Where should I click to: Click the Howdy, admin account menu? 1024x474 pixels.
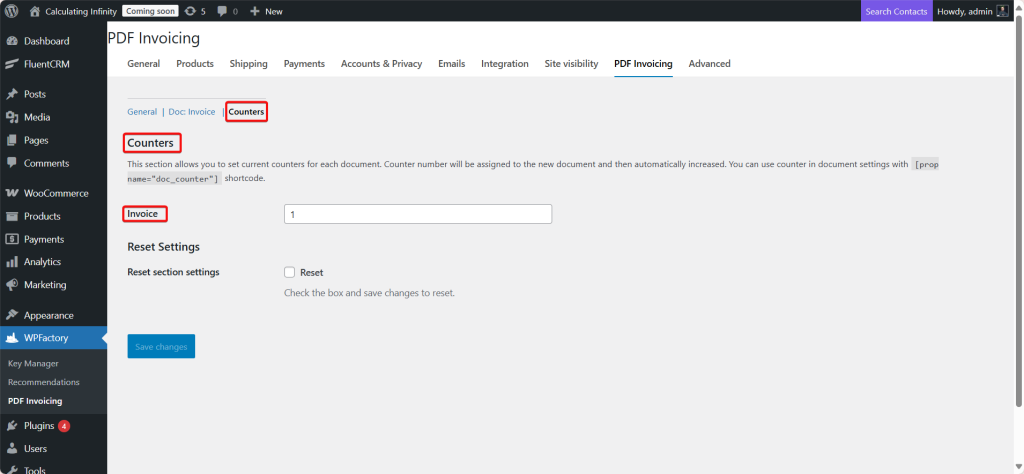coord(973,11)
